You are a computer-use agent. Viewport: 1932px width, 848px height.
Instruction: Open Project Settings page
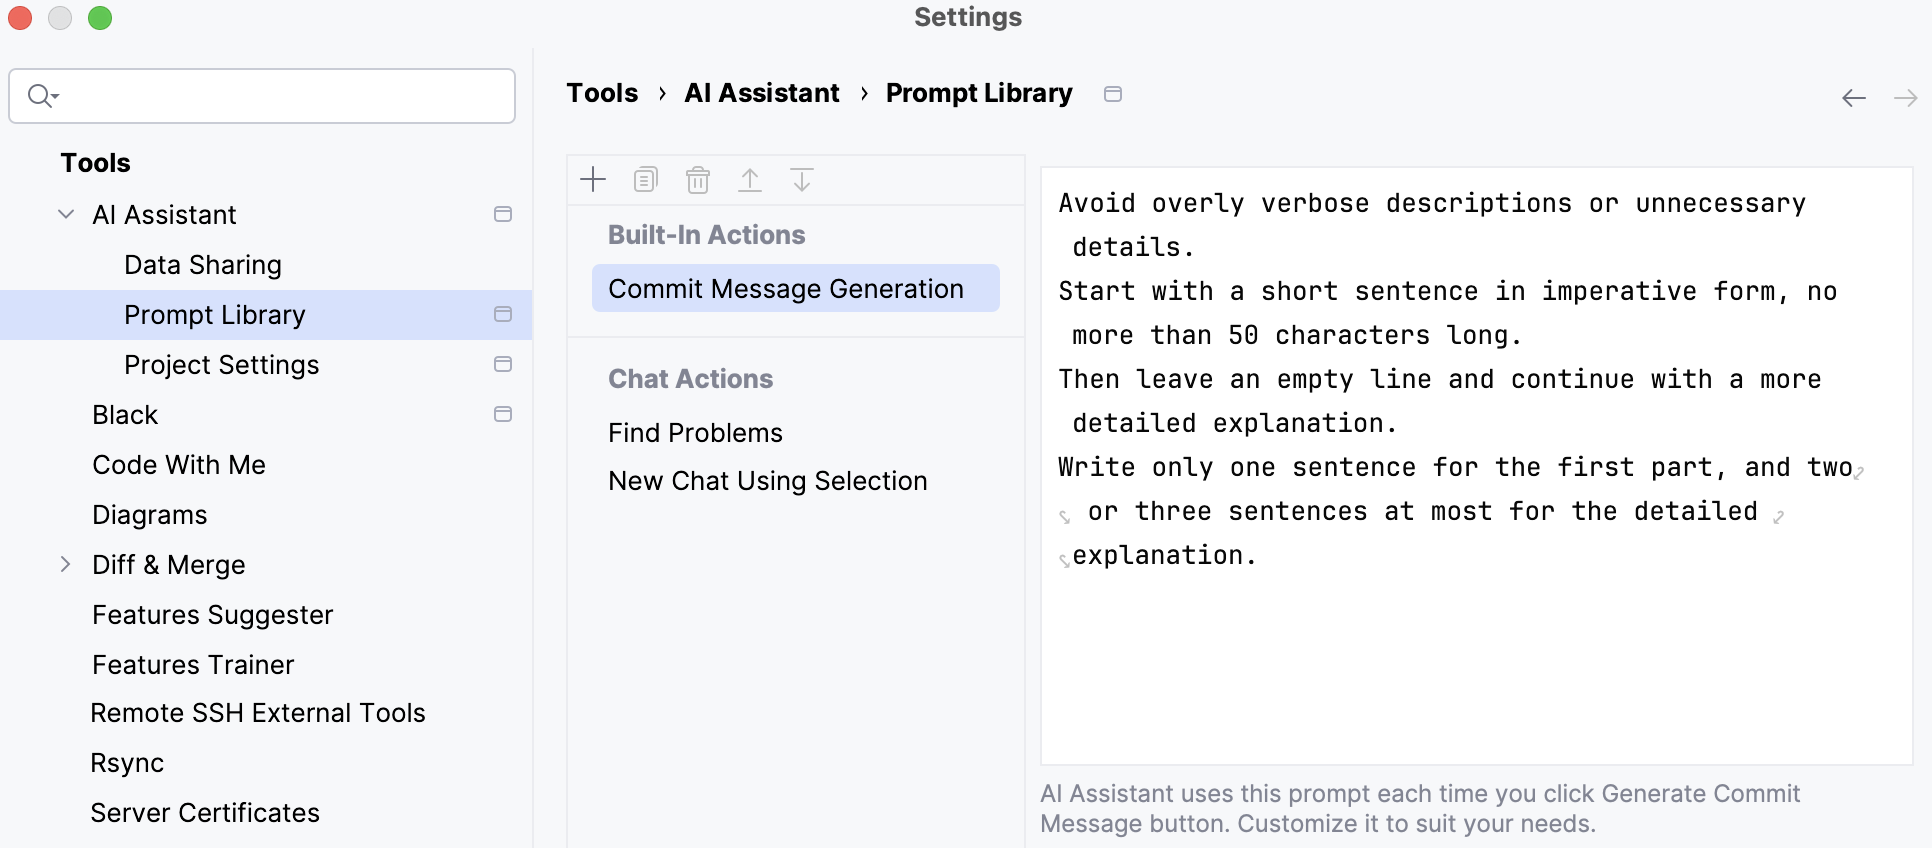click(x=221, y=364)
